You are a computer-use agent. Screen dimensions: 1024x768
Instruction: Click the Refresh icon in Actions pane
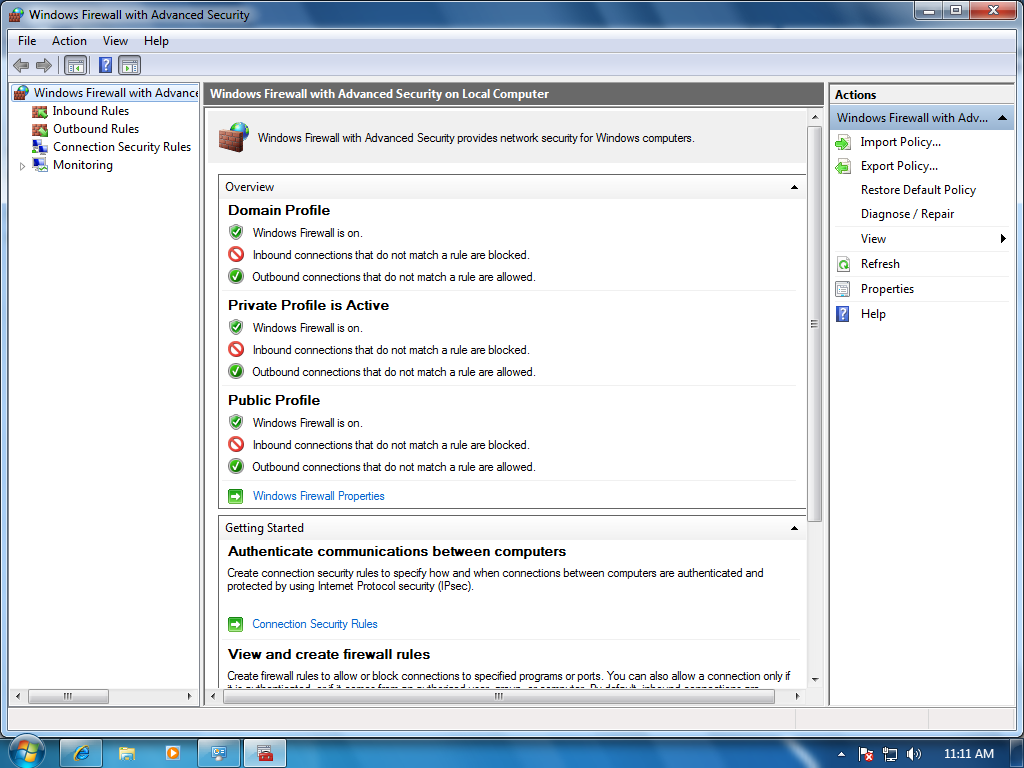[843, 264]
